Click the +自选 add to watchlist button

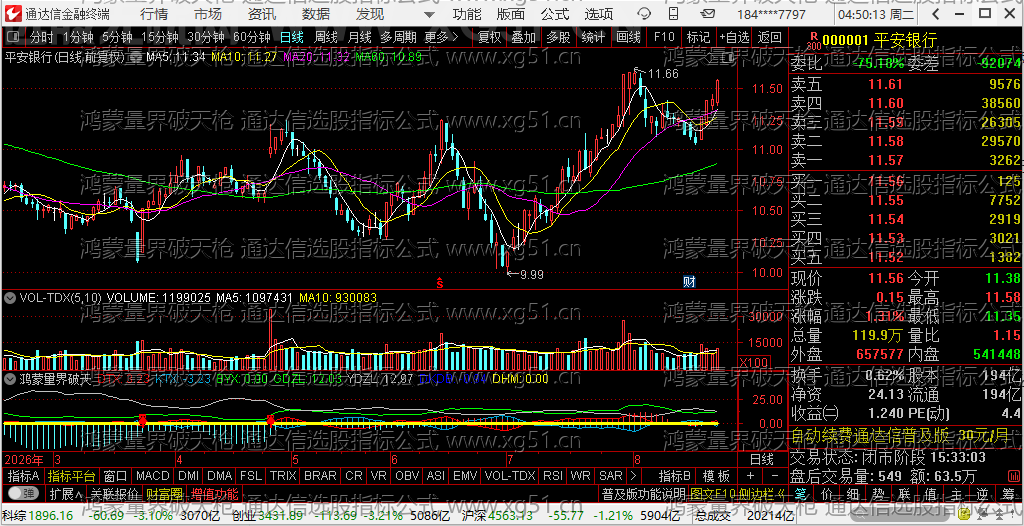coord(734,37)
